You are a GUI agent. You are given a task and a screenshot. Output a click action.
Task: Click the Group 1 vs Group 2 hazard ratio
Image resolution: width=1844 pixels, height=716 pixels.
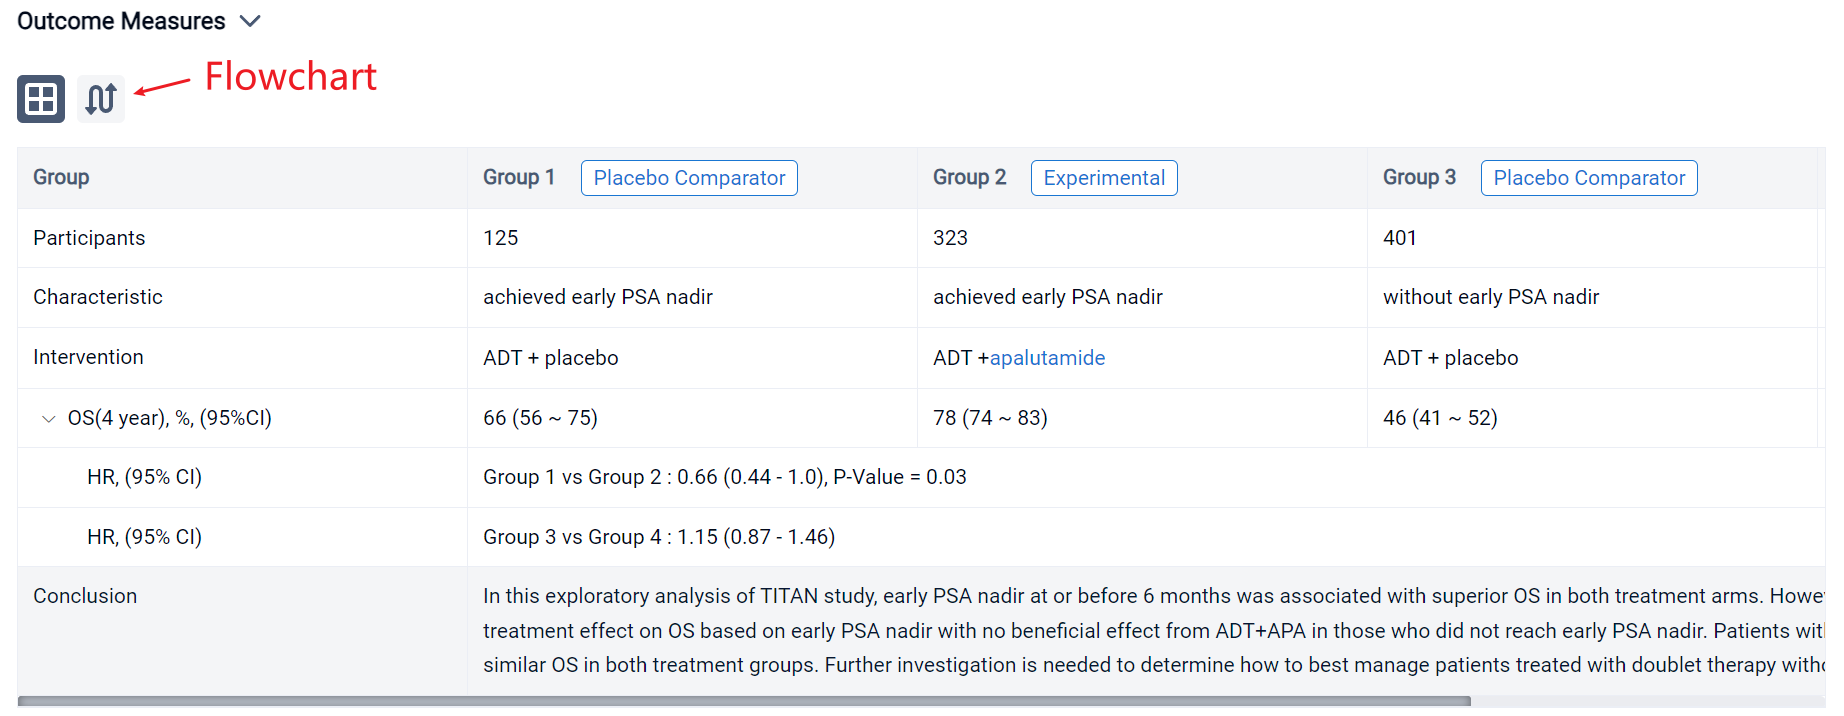tap(724, 477)
